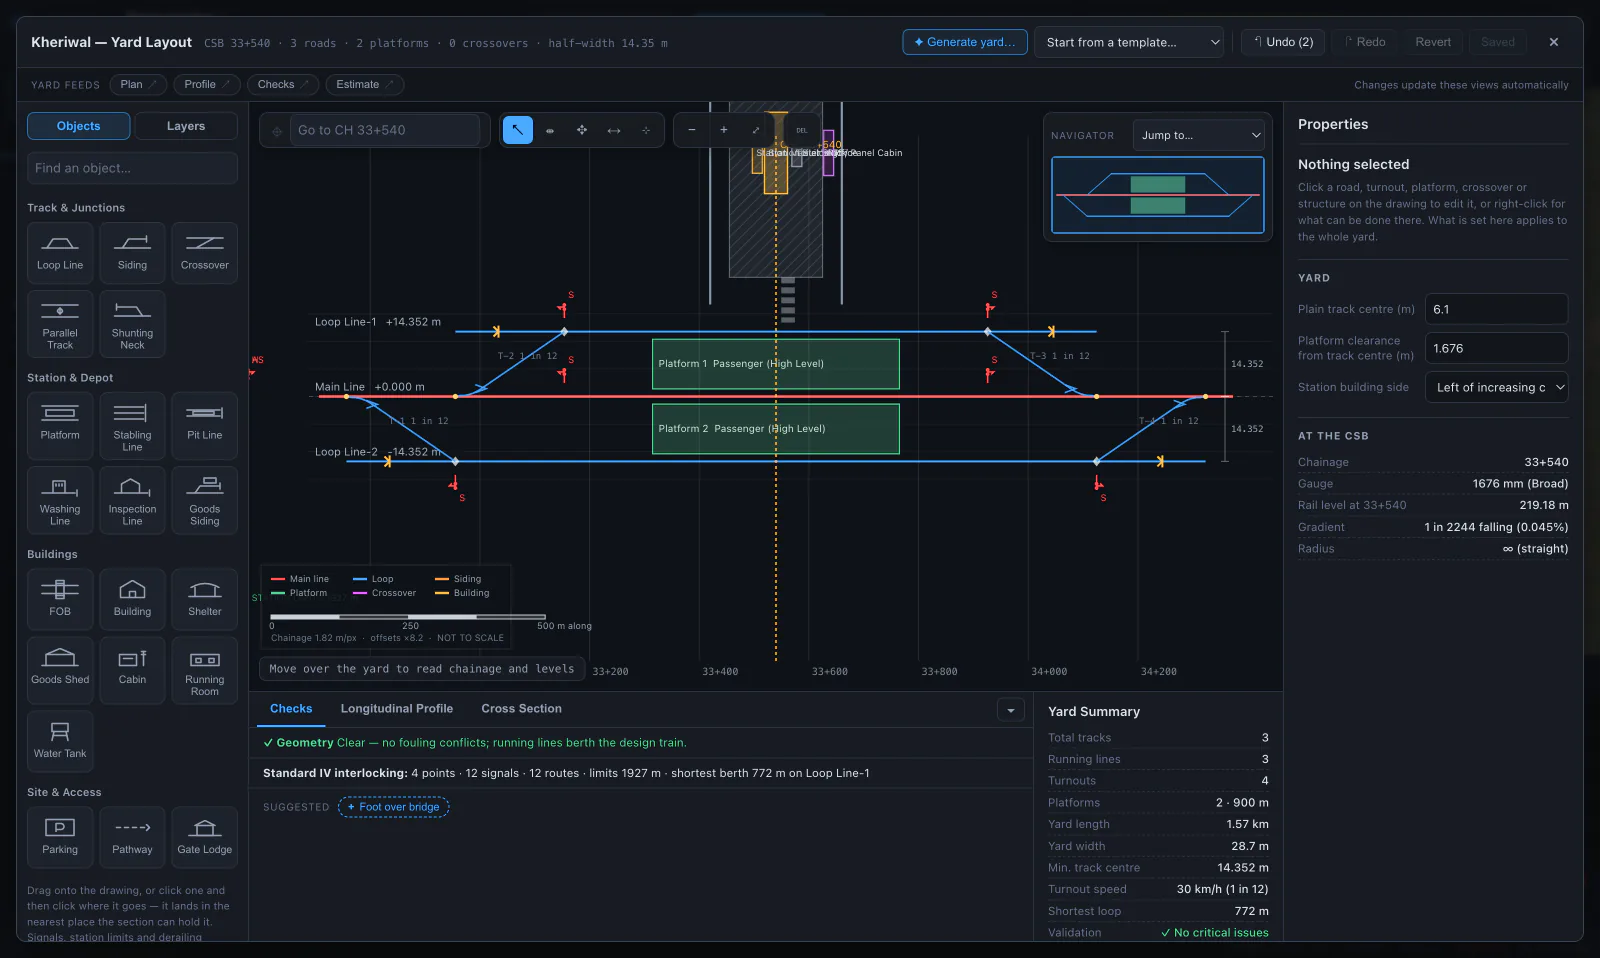Select the Goods Siding object
The height and width of the screenshot is (958, 1600).
[x=204, y=499]
